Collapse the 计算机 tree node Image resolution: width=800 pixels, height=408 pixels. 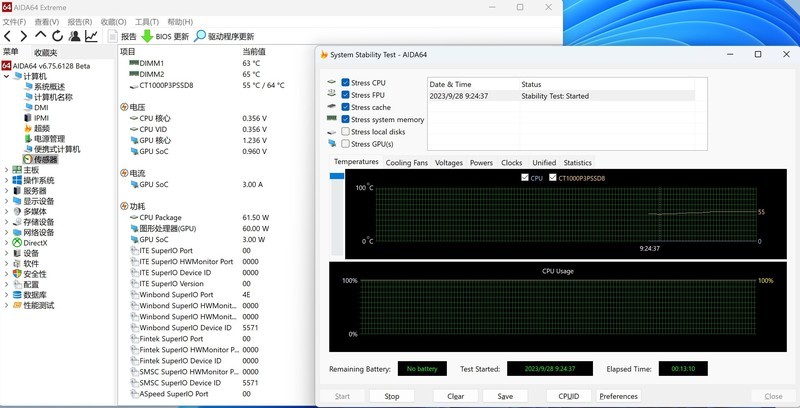[6, 76]
